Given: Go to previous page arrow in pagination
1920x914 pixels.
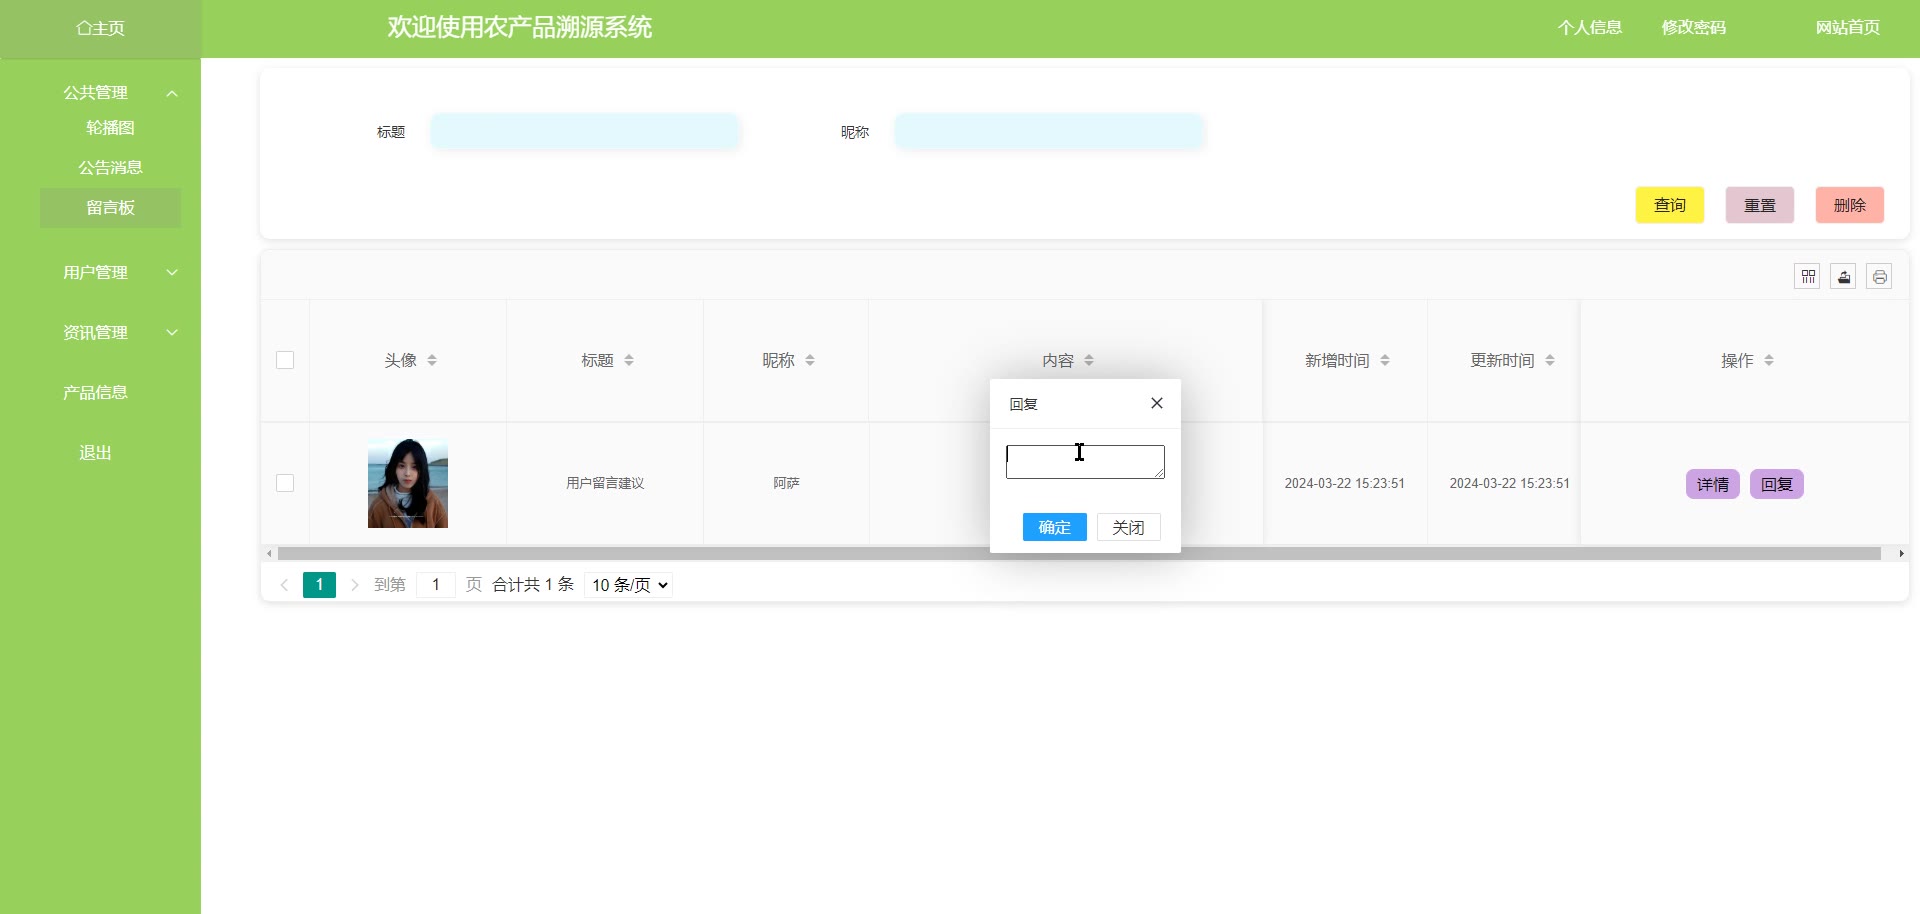Looking at the screenshot, I should [284, 585].
